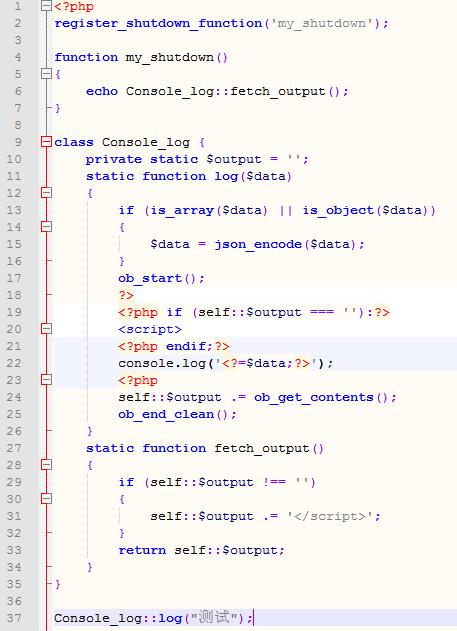The width and height of the screenshot is (457, 631).
Task: Select line number 3 in the gutter
Action: pos(18,40)
